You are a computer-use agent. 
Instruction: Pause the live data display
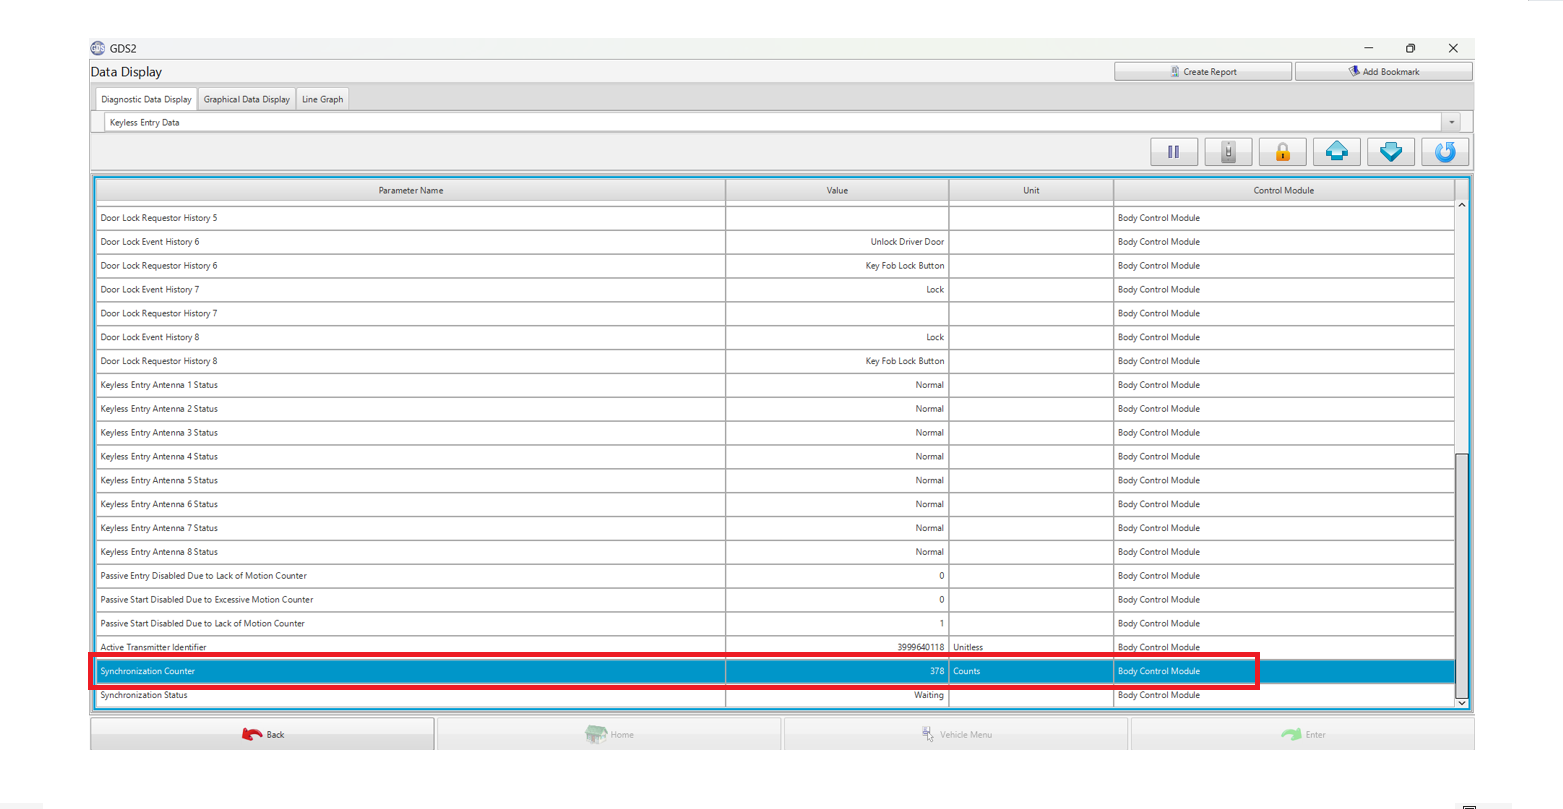(1174, 152)
